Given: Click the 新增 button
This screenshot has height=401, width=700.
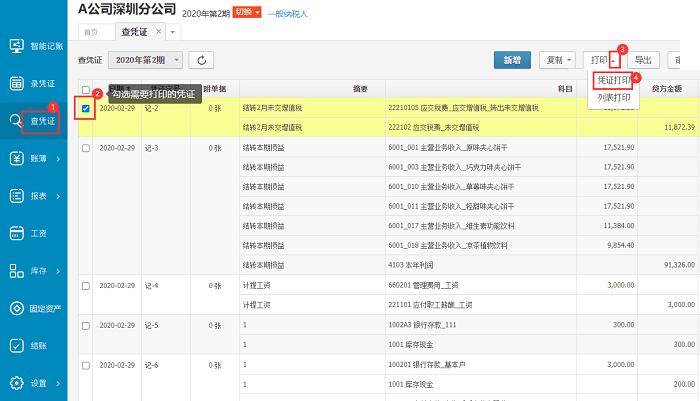Looking at the screenshot, I should click(x=512, y=60).
